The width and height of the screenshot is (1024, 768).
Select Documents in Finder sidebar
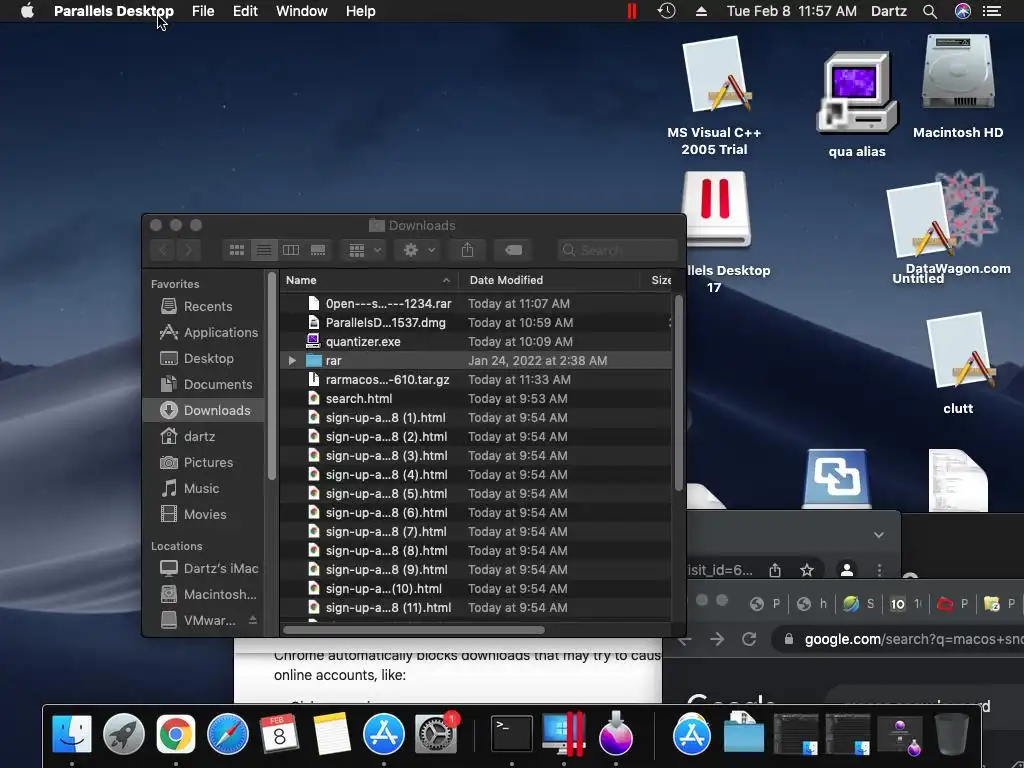coord(202,385)
